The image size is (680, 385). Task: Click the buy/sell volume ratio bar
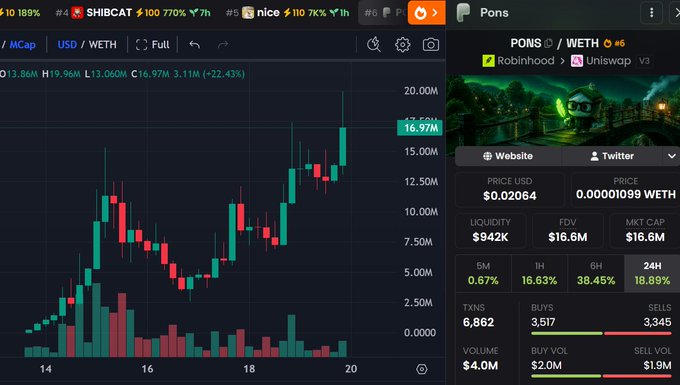point(601,376)
